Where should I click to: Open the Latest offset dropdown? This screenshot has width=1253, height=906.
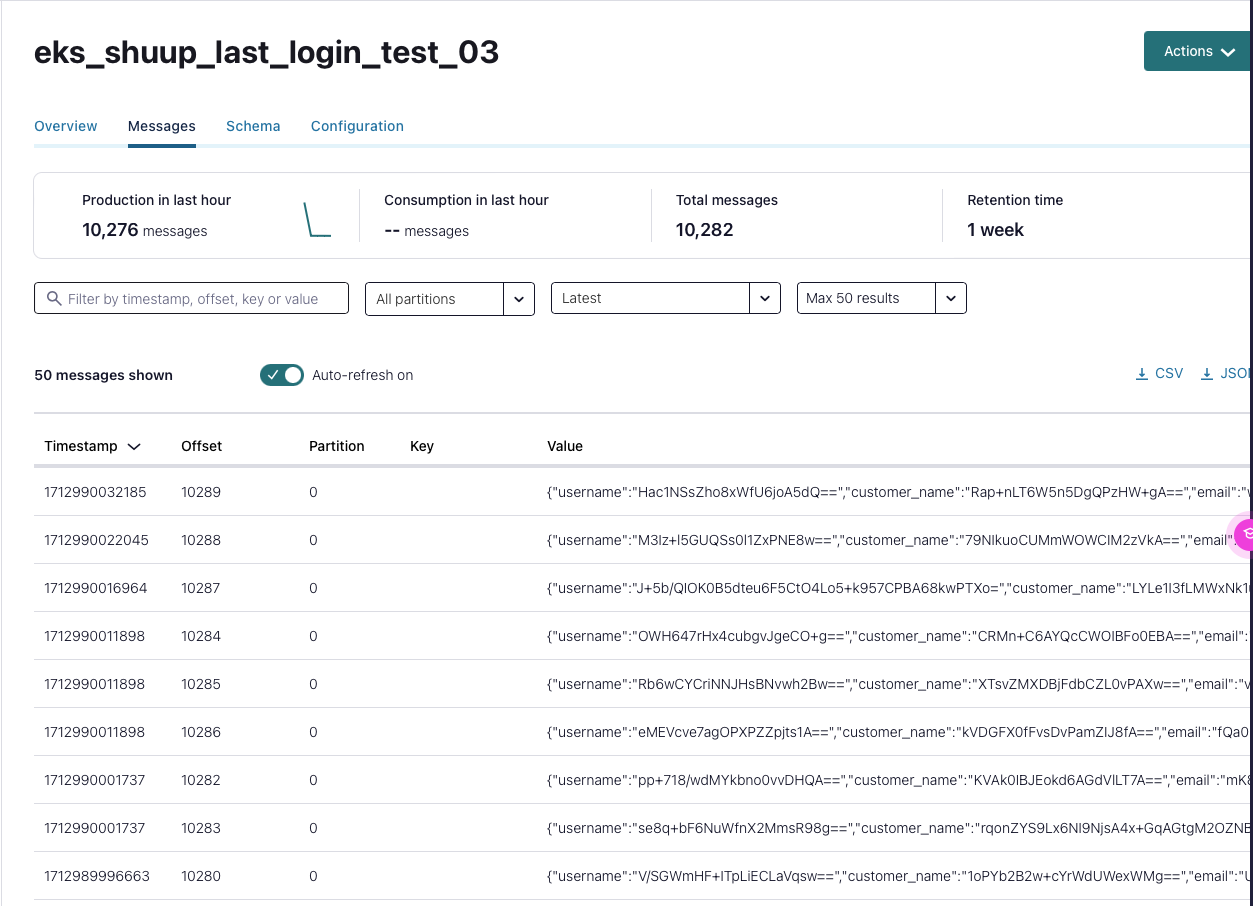666,298
